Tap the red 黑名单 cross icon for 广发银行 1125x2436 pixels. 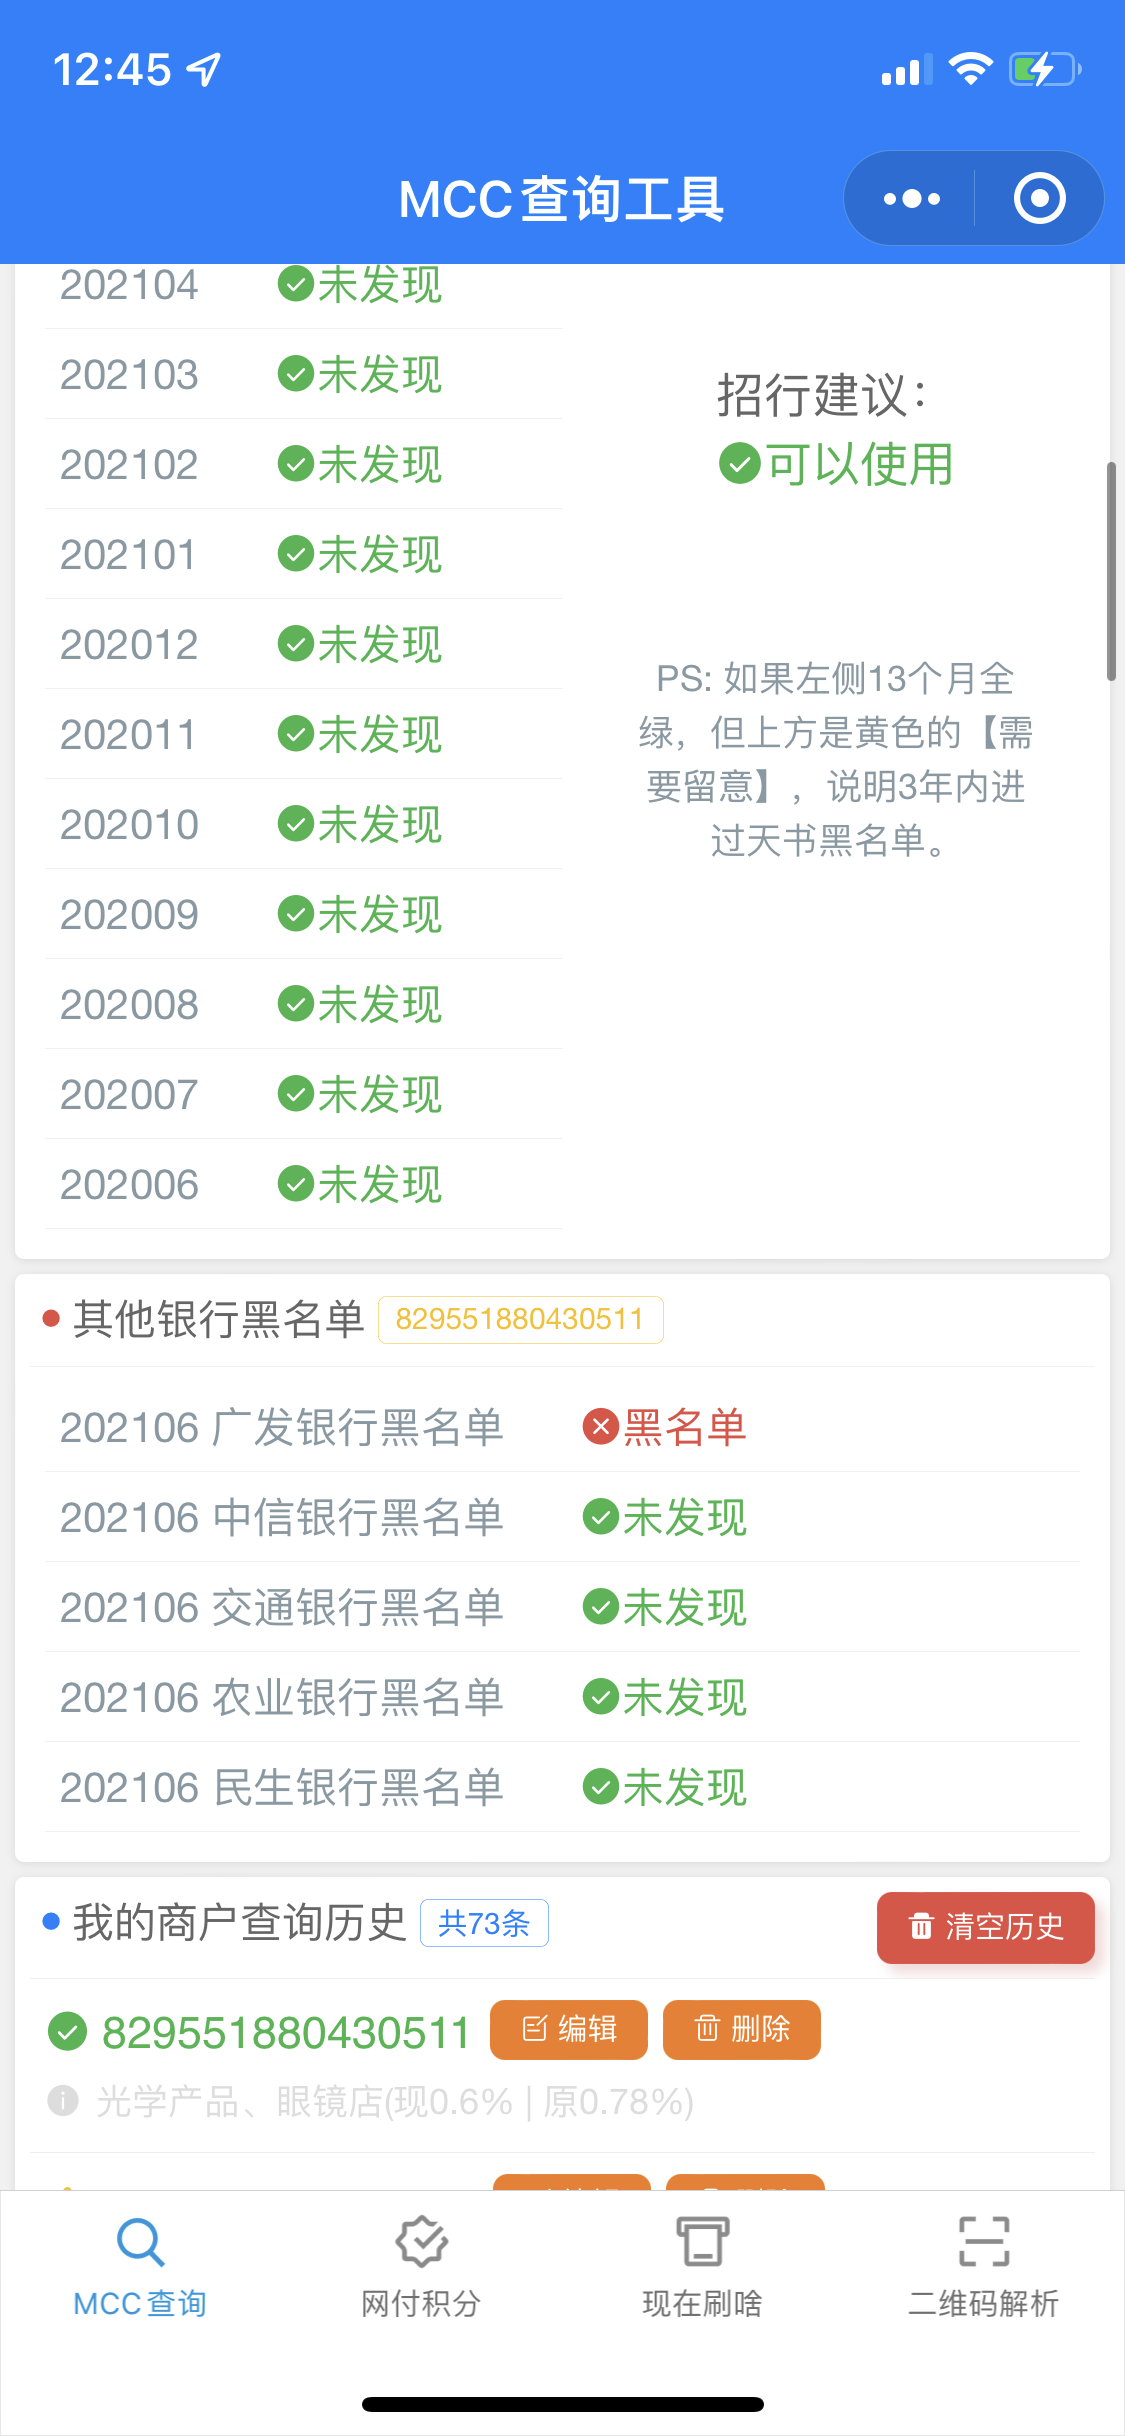(600, 1426)
